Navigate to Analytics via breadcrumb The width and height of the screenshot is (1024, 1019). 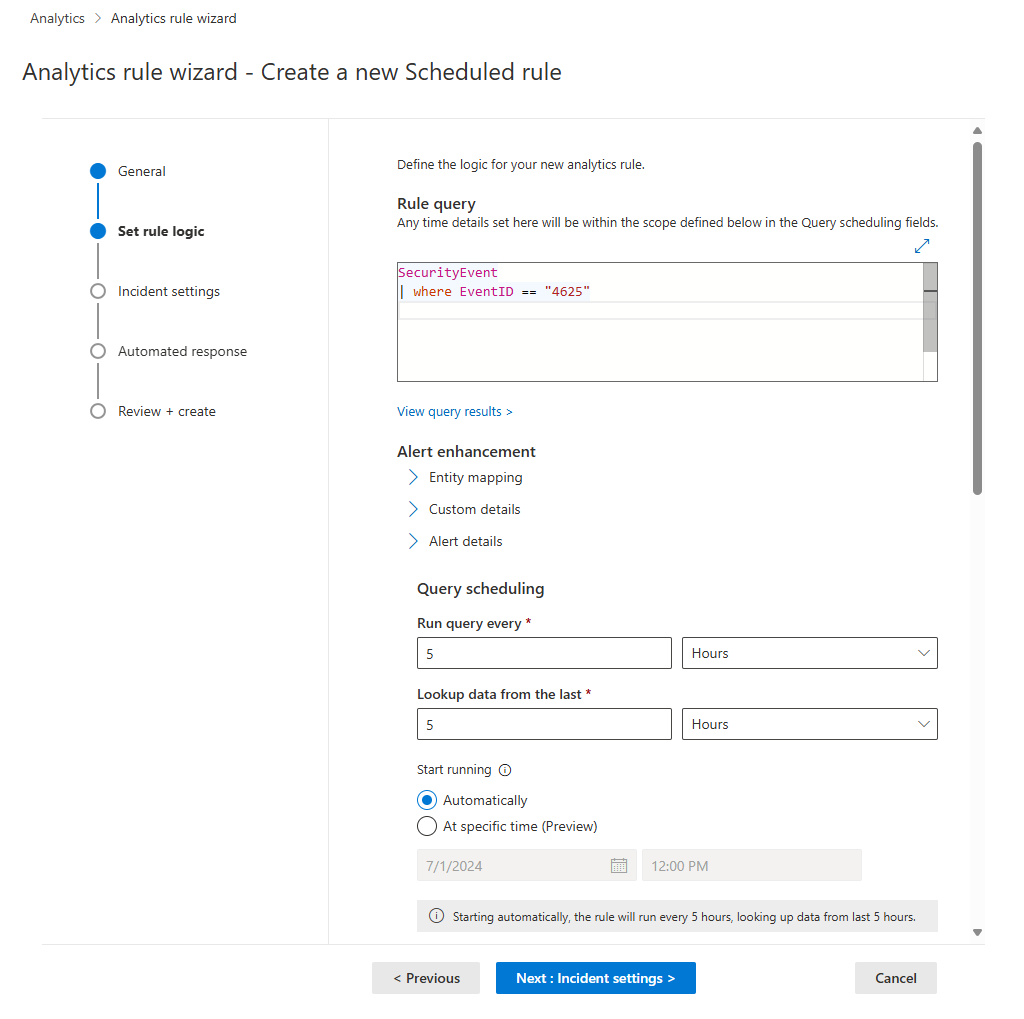click(x=57, y=18)
